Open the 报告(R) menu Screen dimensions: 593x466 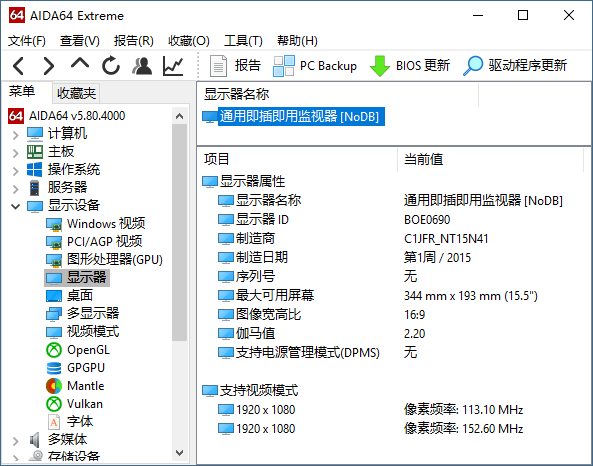tap(134, 40)
